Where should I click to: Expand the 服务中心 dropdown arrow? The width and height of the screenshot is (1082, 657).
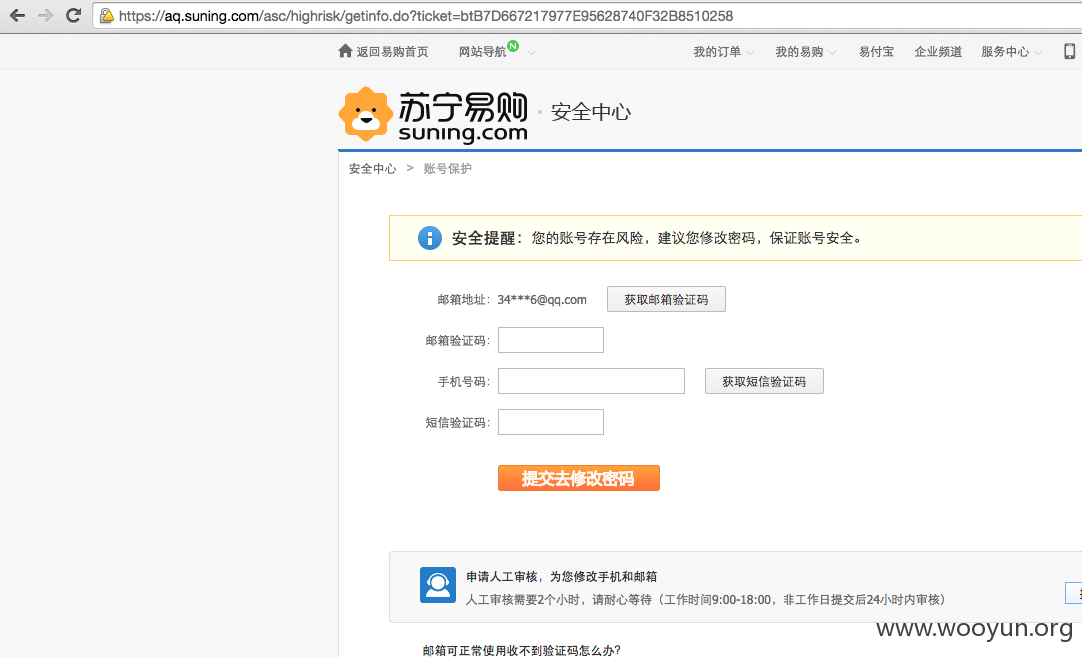[1038, 52]
